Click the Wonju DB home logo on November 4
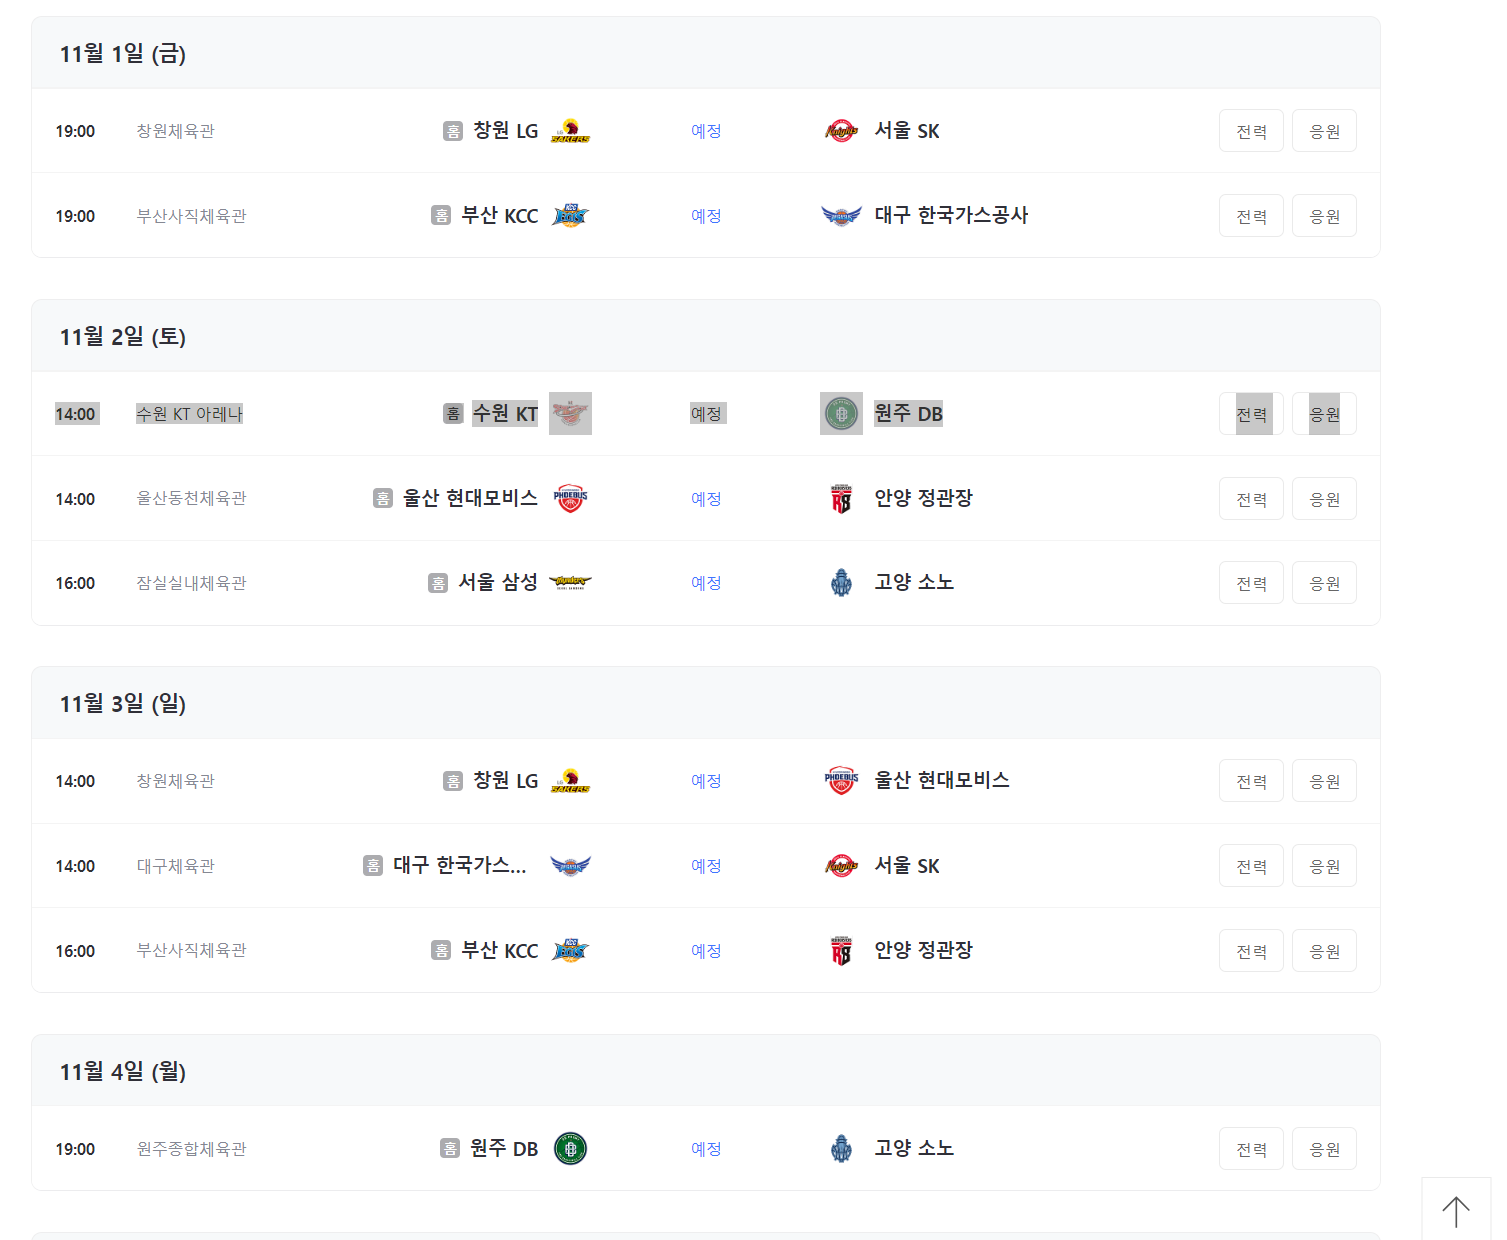The height and width of the screenshot is (1240, 1507). (570, 1149)
